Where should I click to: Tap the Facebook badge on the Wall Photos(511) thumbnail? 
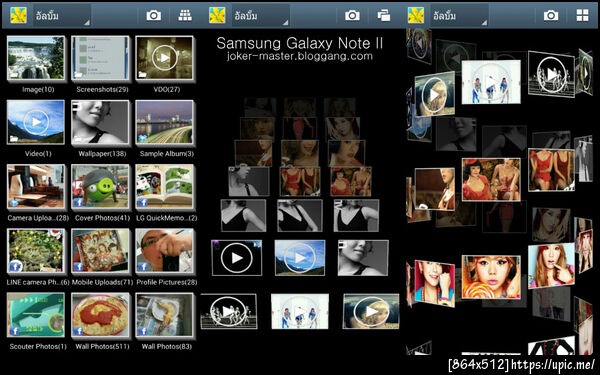pyautogui.click(x=78, y=331)
